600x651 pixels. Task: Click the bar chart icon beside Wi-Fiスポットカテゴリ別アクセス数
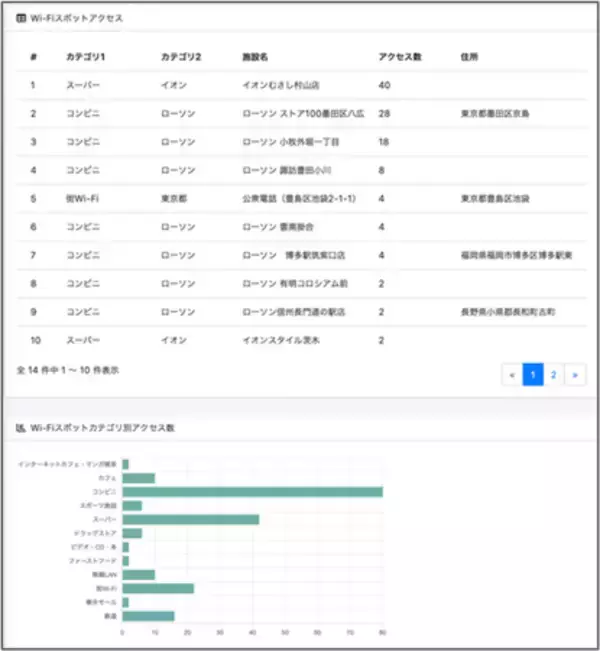(21, 427)
